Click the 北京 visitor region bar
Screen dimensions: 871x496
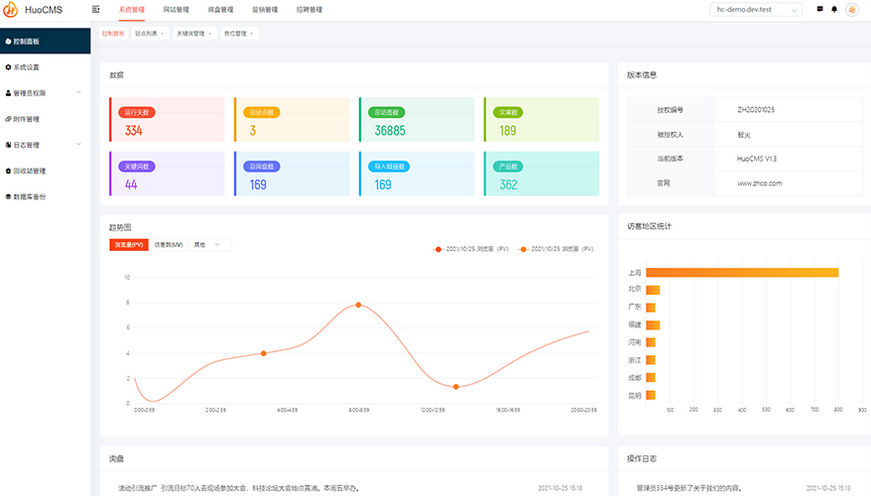tap(653, 290)
